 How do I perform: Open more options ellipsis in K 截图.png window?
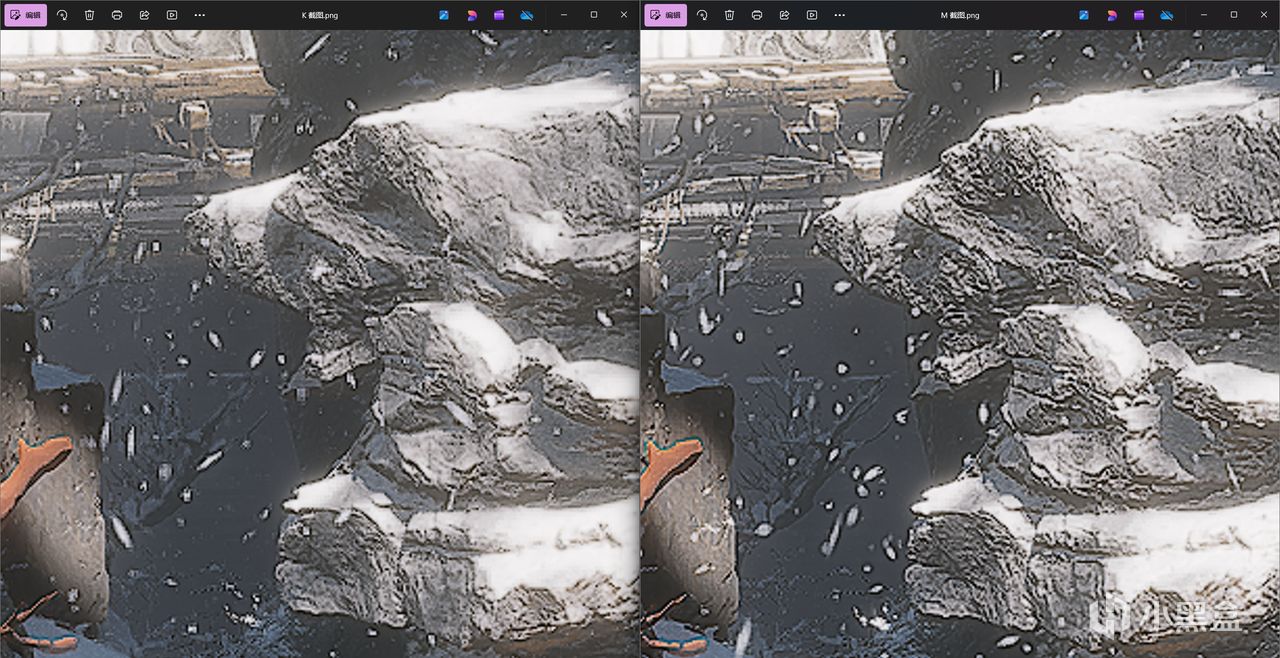(199, 15)
